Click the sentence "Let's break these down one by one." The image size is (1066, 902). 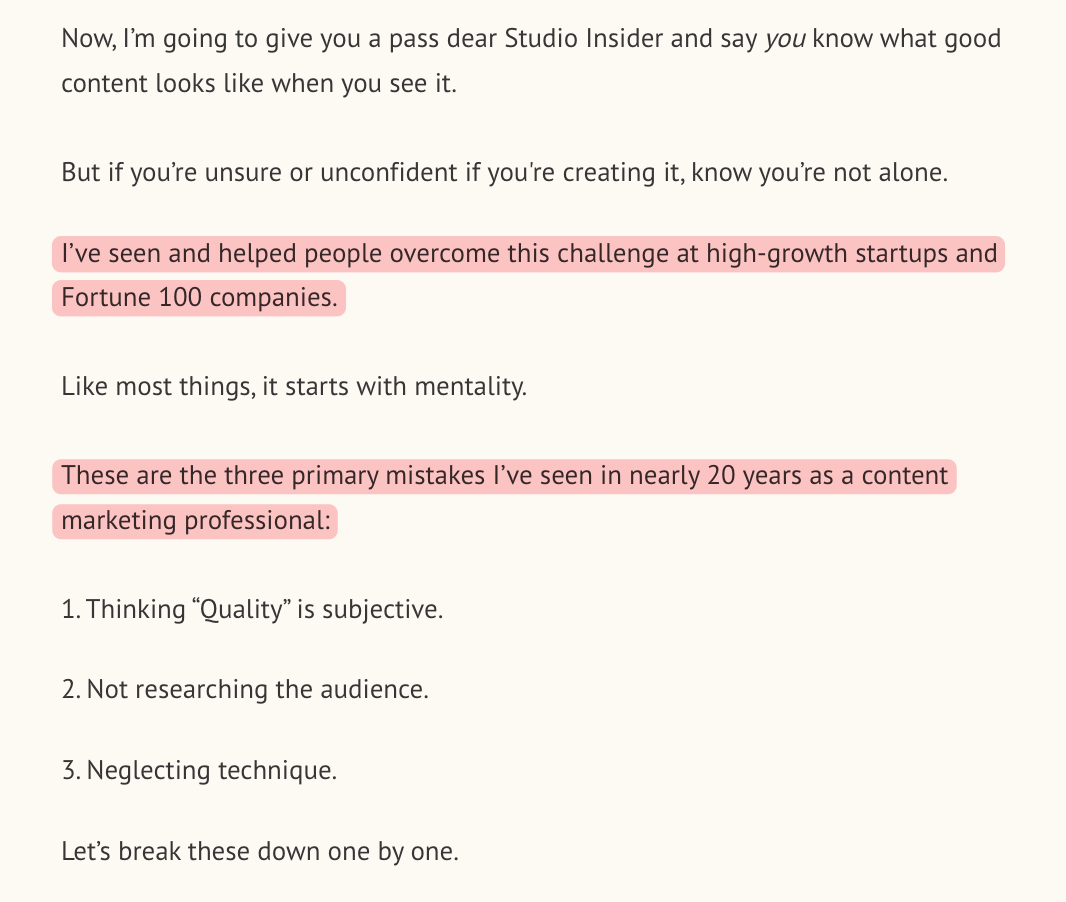260,851
